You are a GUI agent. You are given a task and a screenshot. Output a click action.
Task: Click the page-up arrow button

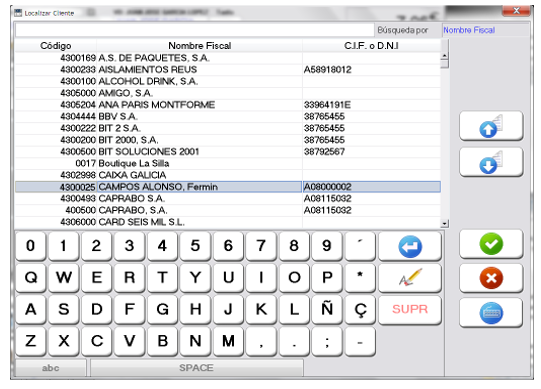491,126
